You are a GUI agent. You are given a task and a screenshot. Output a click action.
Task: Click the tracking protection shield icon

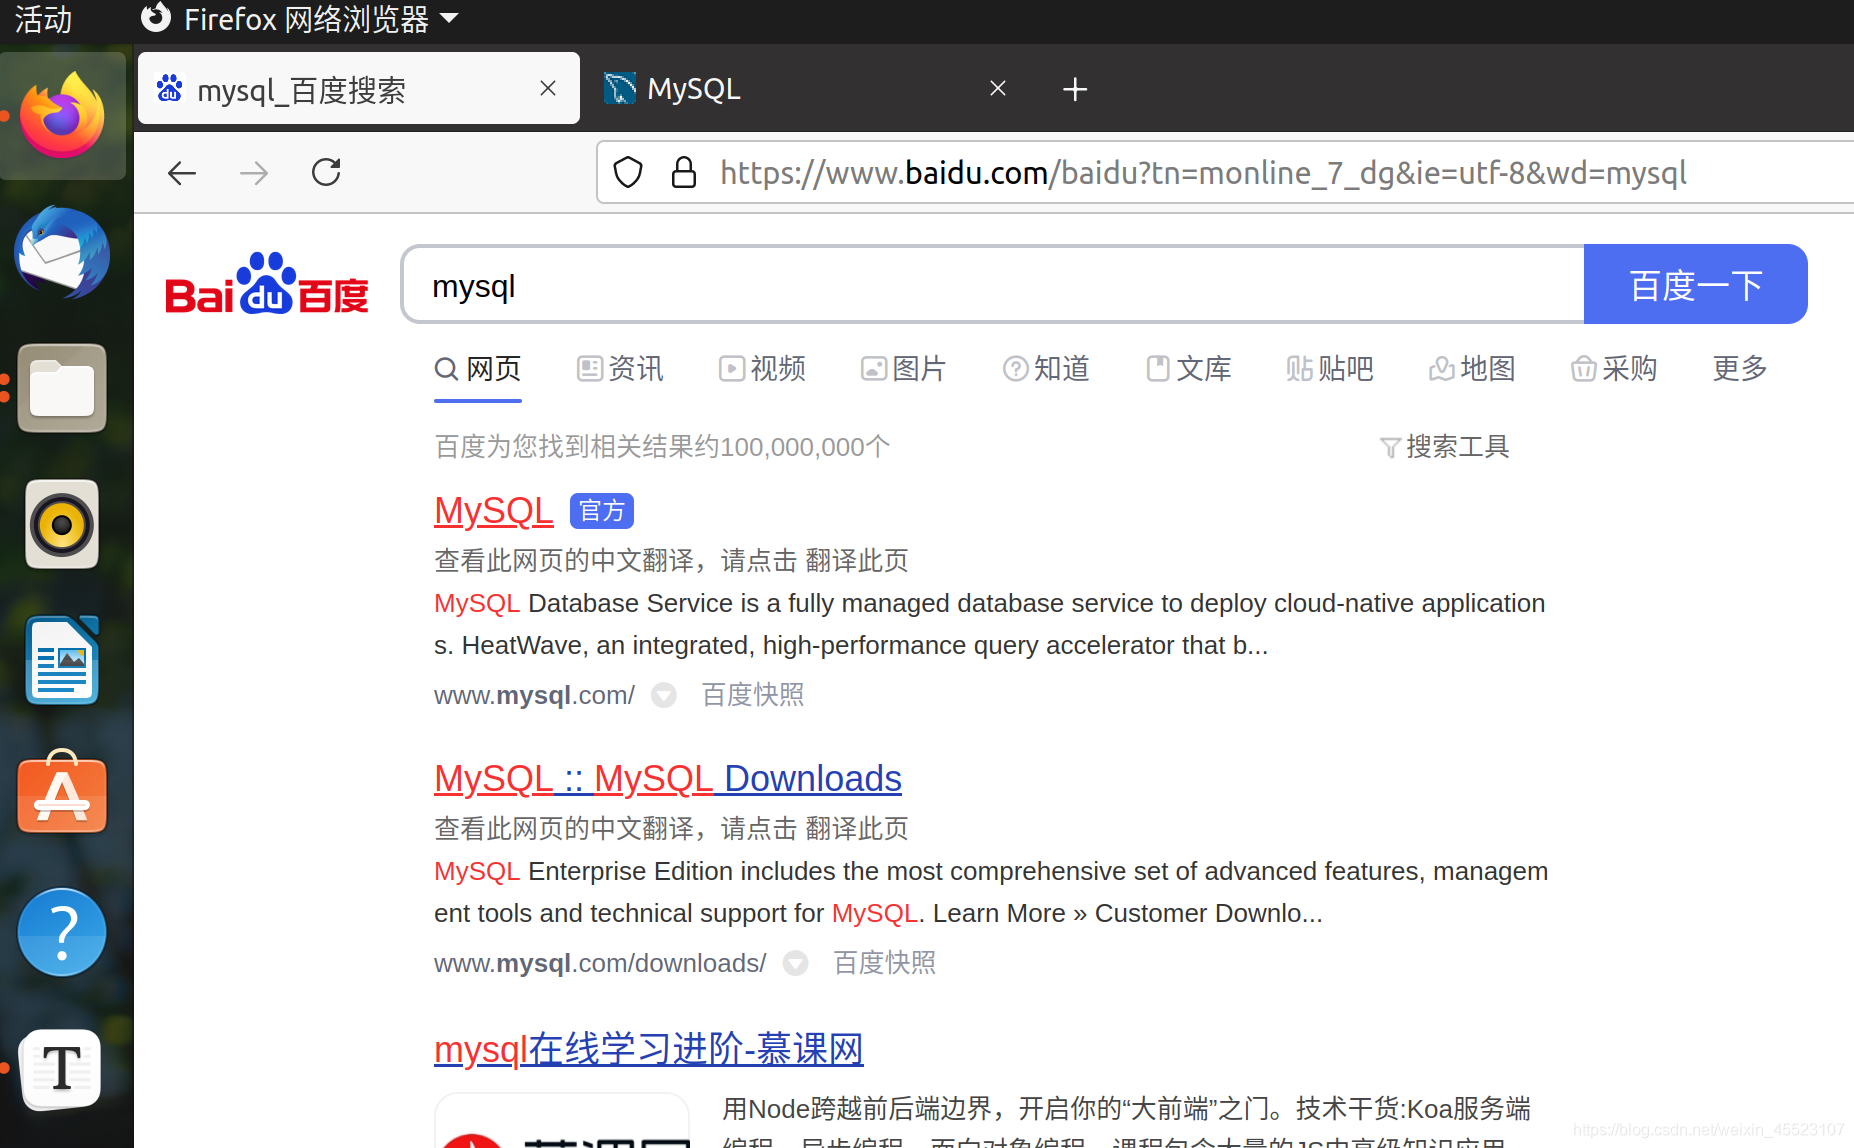coord(628,173)
